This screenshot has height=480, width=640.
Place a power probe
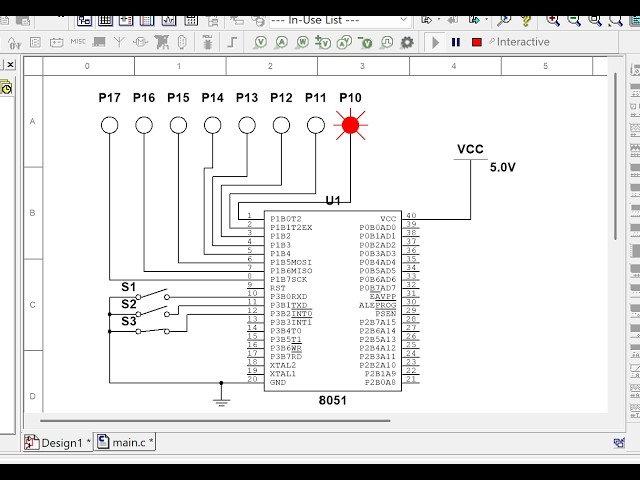[x=302, y=42]
